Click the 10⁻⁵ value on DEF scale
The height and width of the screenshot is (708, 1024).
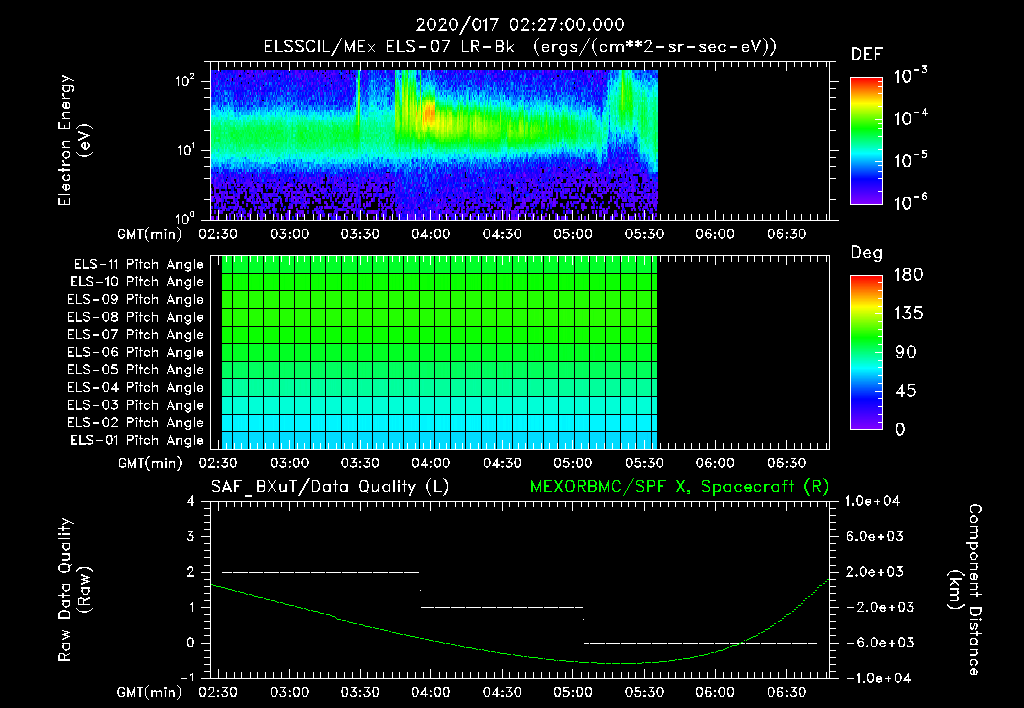[910, 159]
